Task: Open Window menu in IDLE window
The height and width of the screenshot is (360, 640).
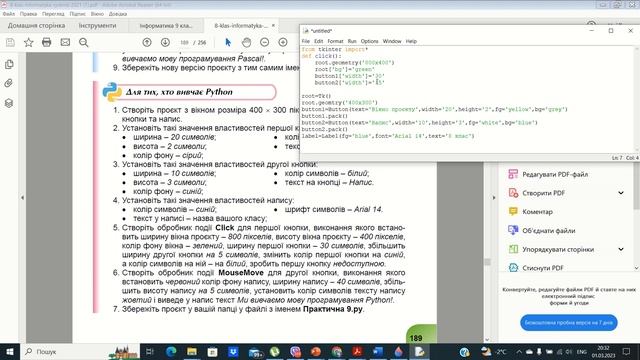Action: pyautogui.click(x=392, y=41)
